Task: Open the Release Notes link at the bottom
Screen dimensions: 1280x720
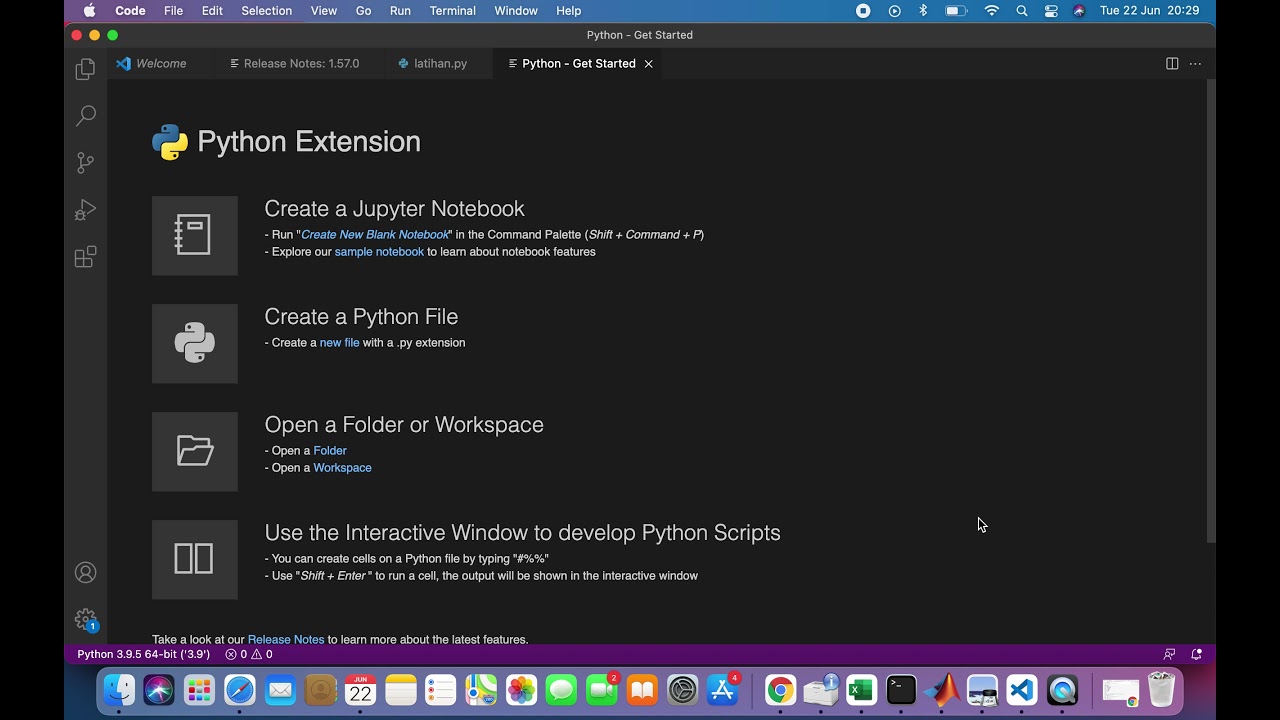Action: (286, 639)
